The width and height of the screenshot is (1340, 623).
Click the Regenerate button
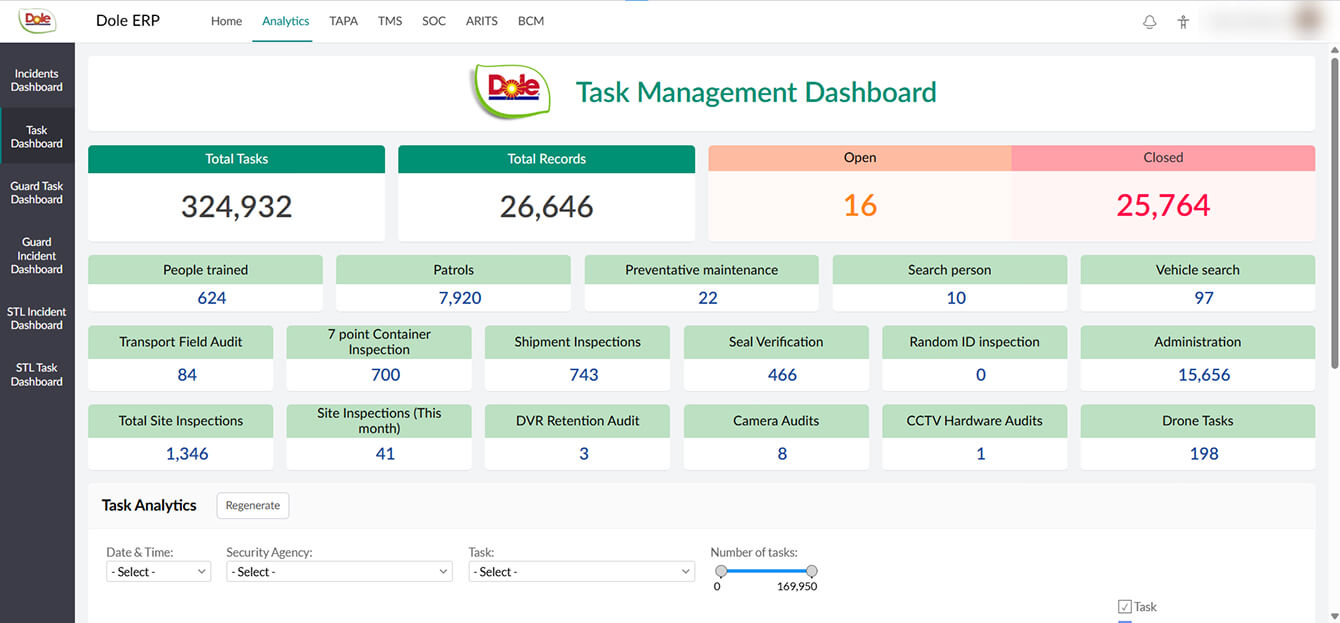pyautogui.click(x=253, y=505)
